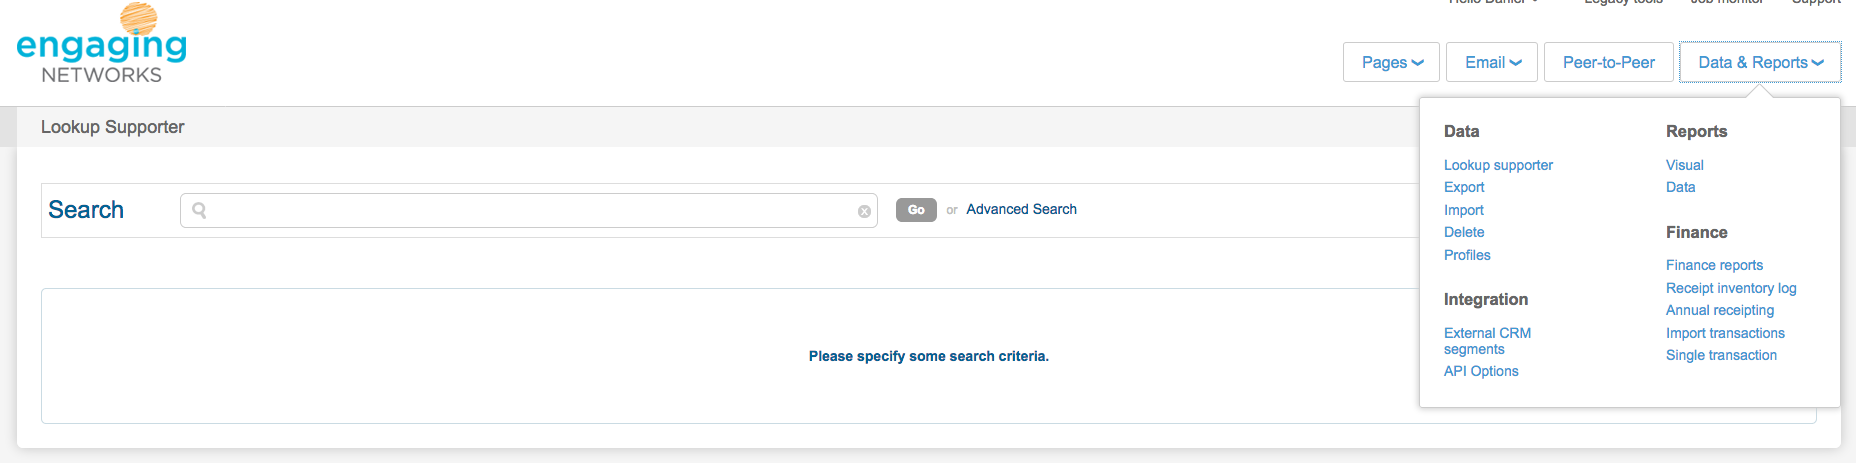Screen dimensions: 1856x463
Task: Select Lookup supporter from the Data menu
Action: click(x=1498, y=165)
